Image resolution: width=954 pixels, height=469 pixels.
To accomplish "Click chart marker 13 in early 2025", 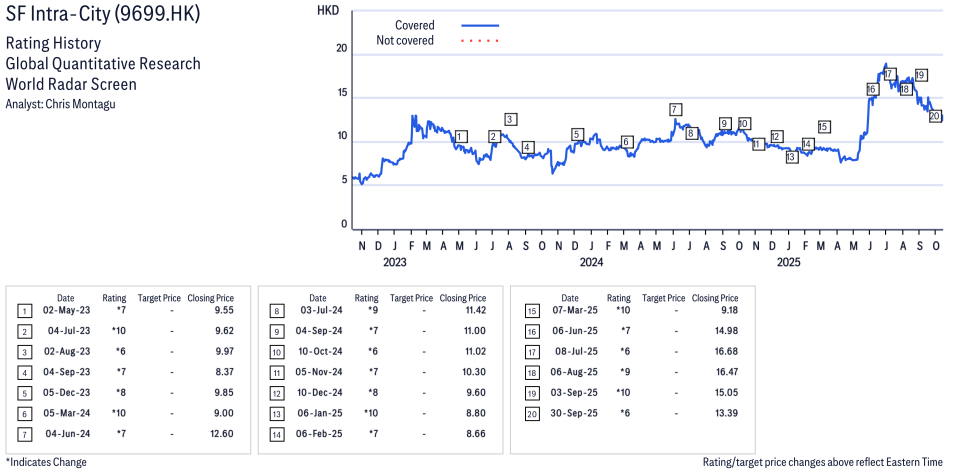I will click(x=791, y=157).
